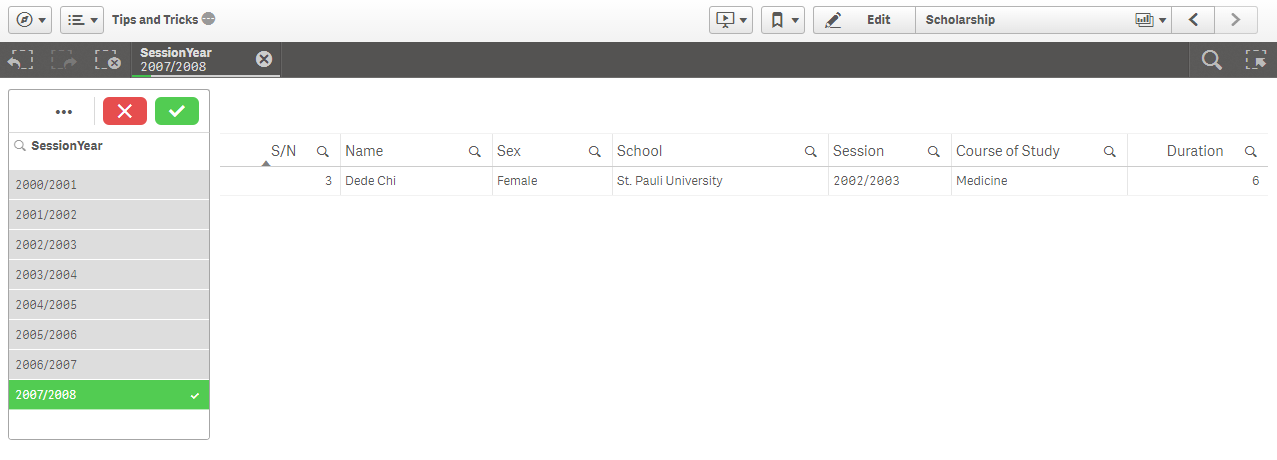Confirm selection with green checkmark
The image size is (1277, 460).
[177, 111]
